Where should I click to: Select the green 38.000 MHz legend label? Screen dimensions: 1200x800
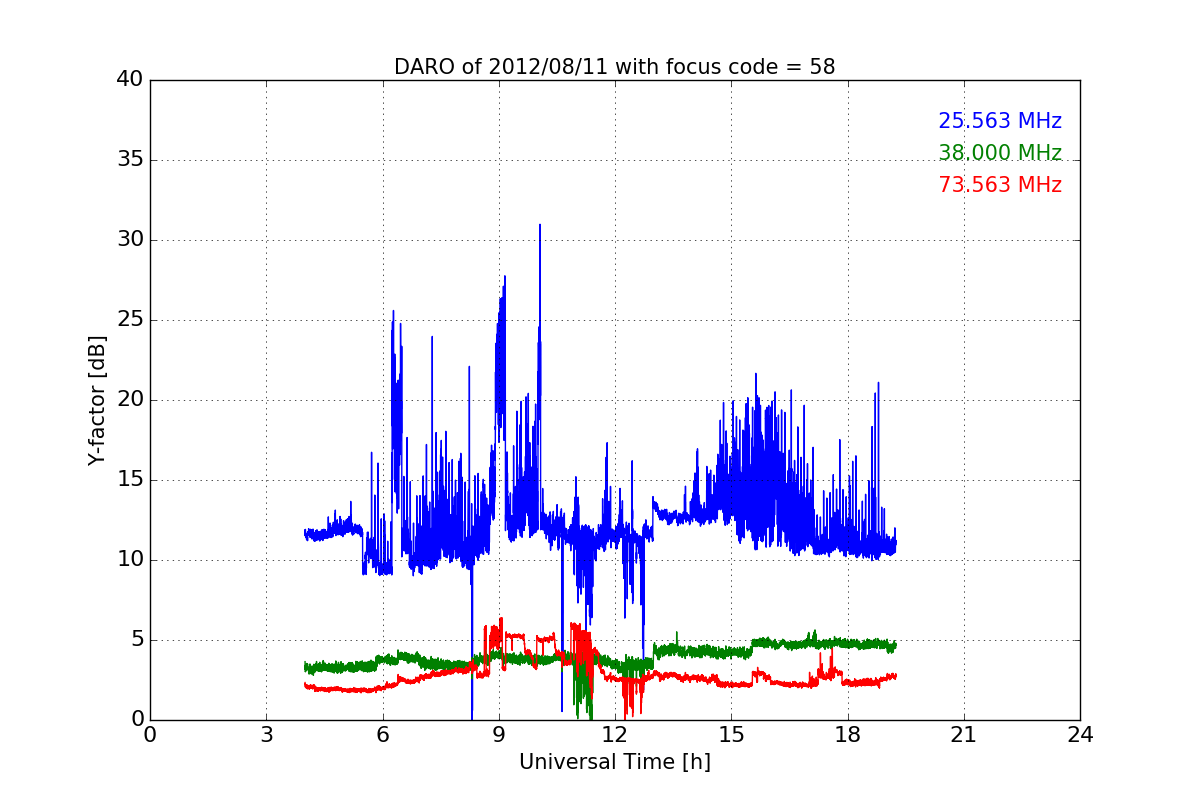click(x=1000, y=153)
